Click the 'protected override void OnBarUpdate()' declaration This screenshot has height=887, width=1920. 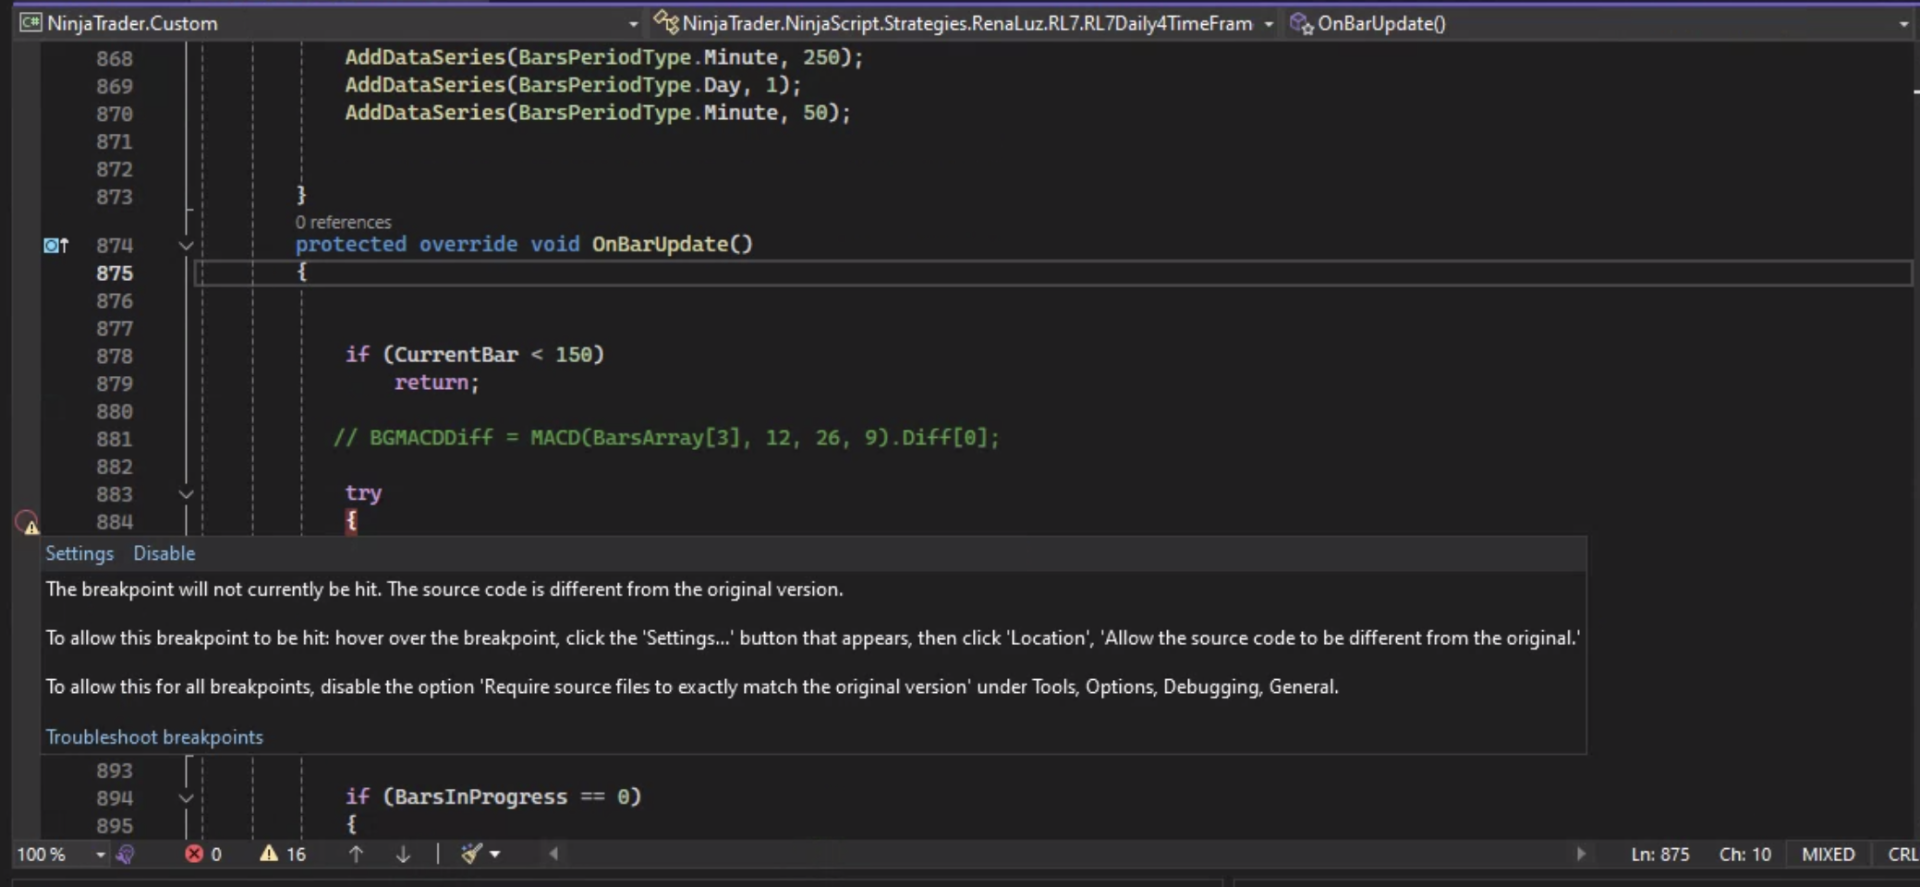(x=524, y=245)
